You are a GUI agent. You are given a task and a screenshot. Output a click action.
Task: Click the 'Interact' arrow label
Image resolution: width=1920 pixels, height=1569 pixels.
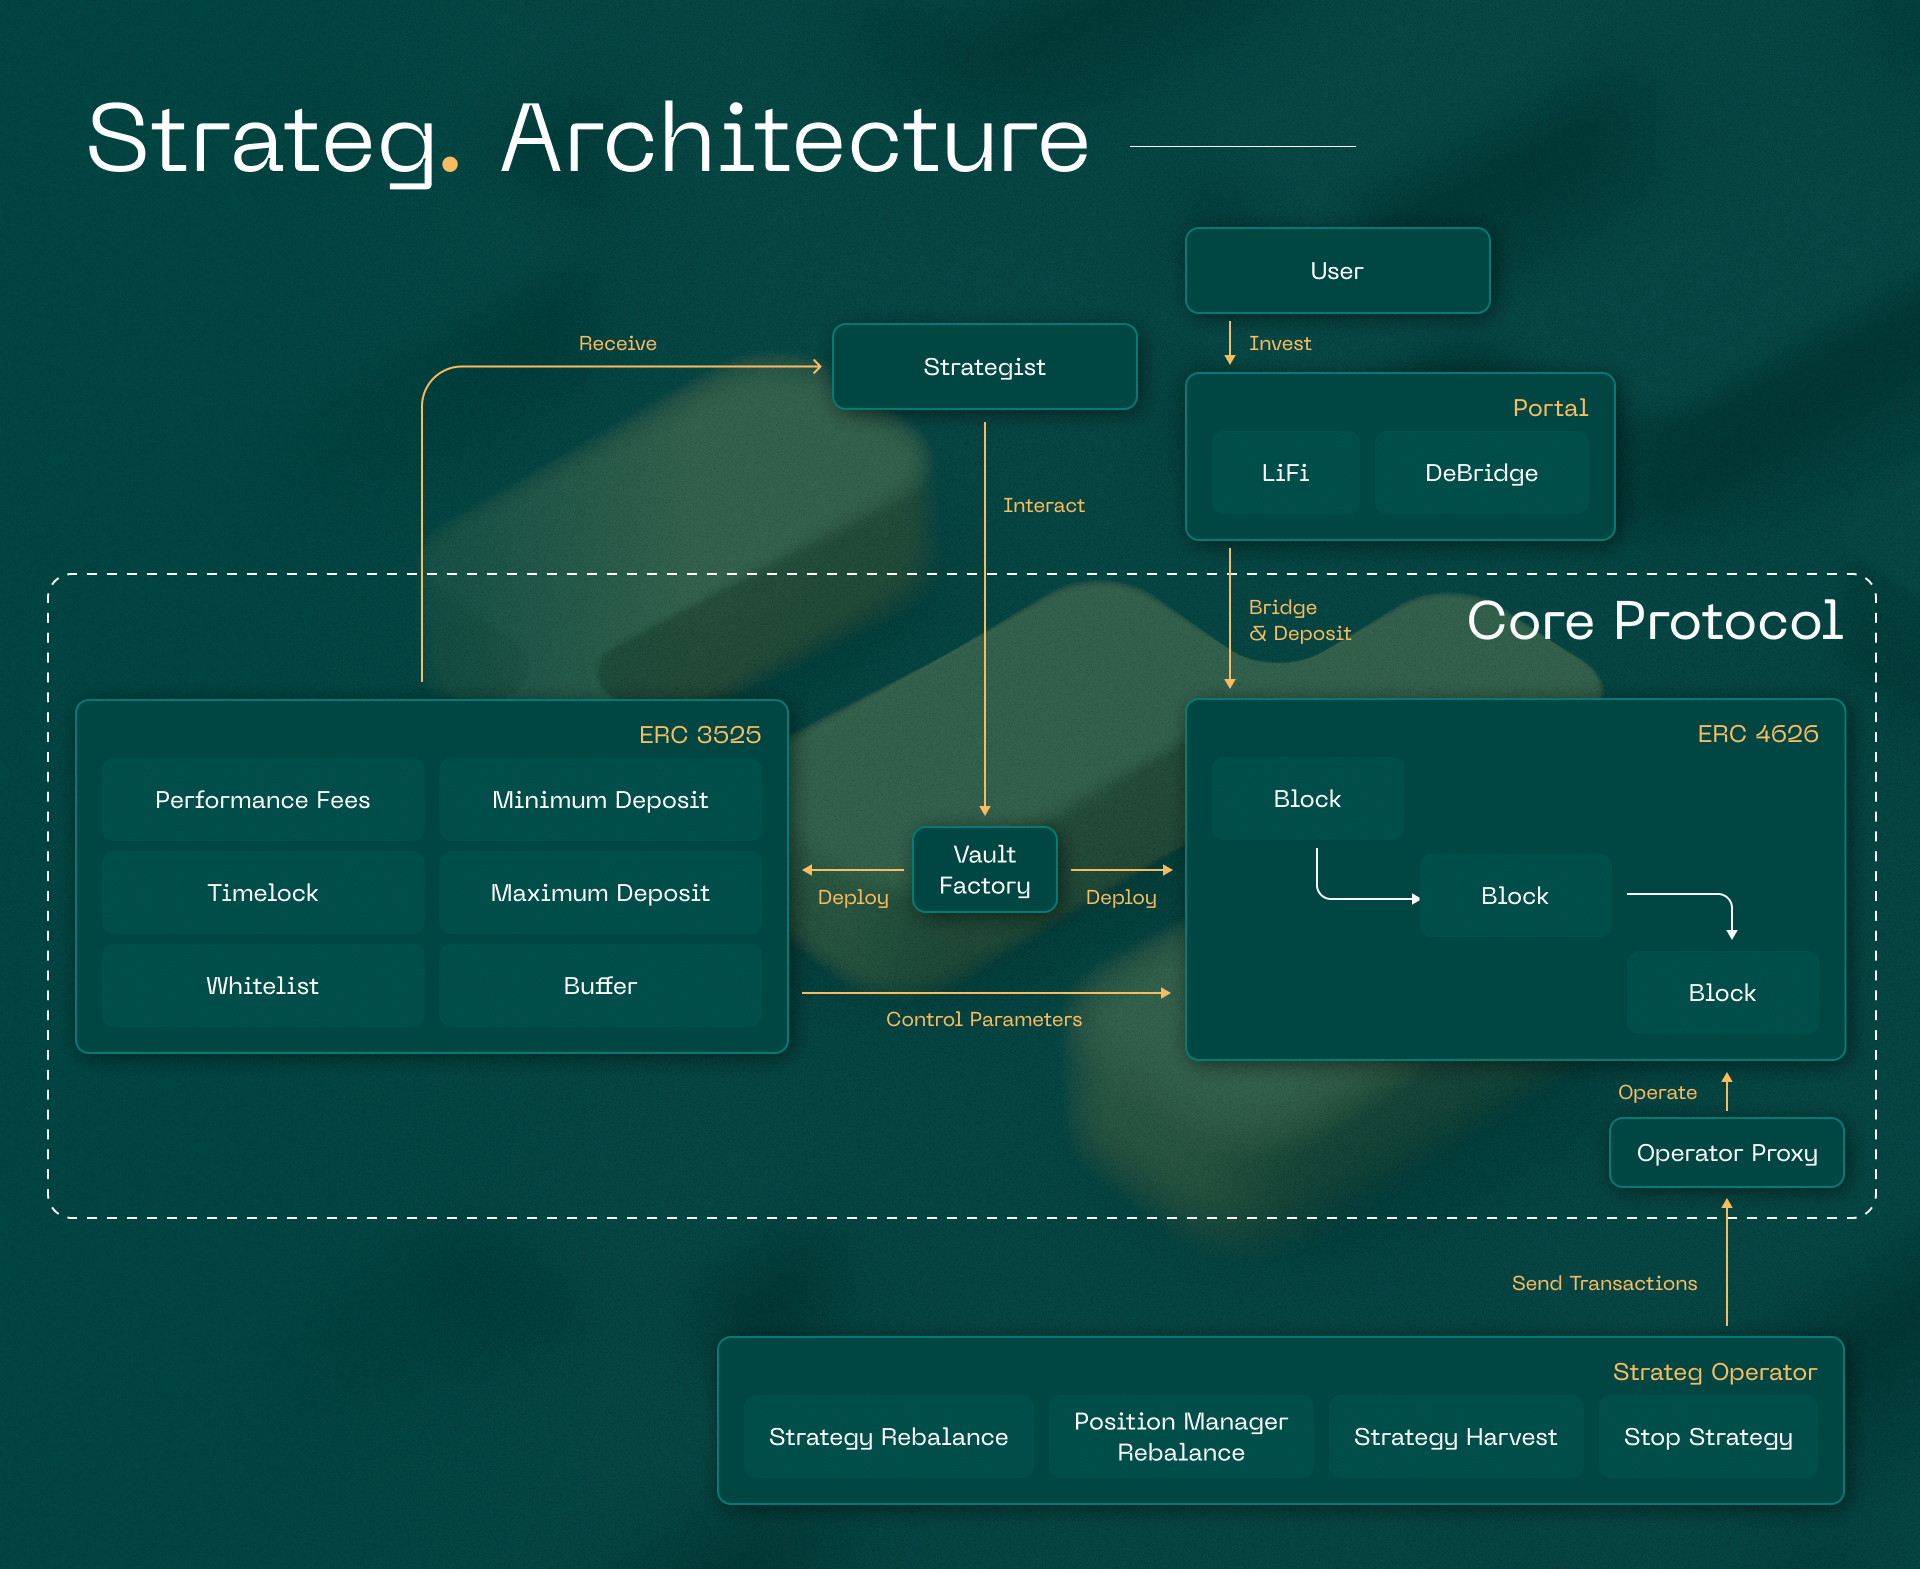[1044, 505]
